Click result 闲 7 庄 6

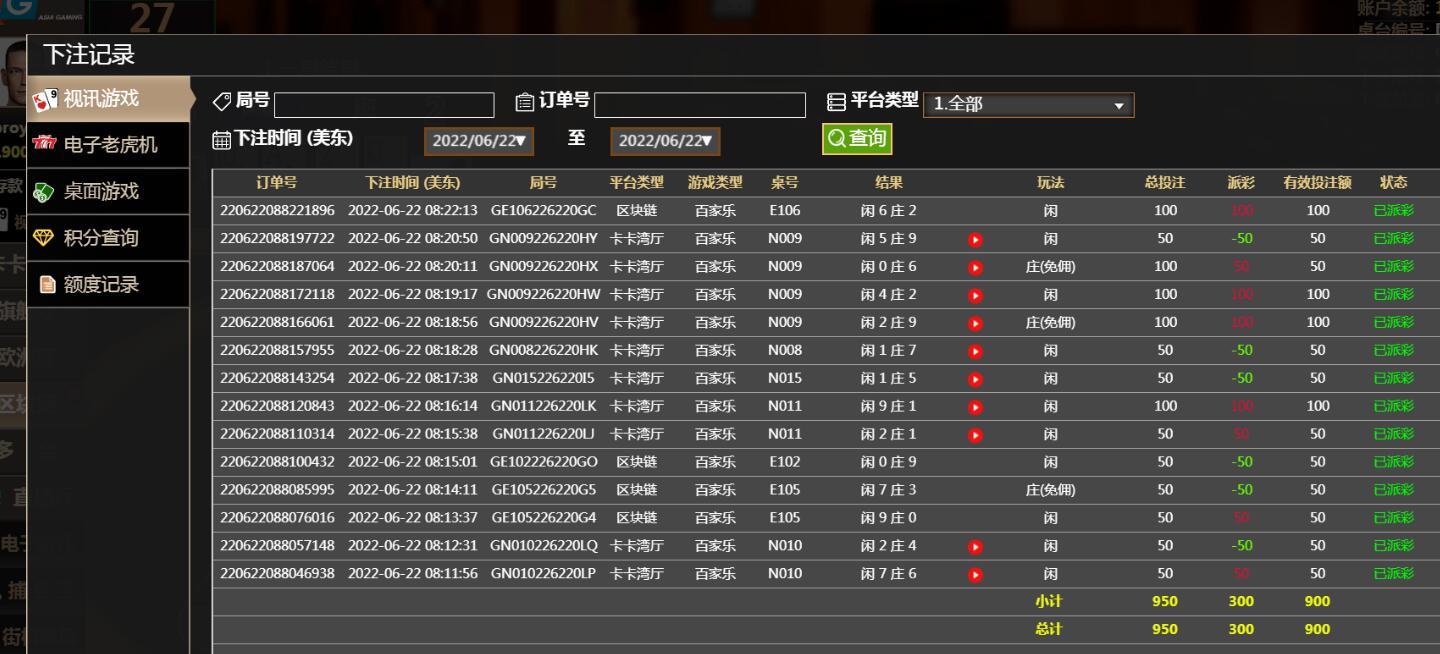point(889,575)
